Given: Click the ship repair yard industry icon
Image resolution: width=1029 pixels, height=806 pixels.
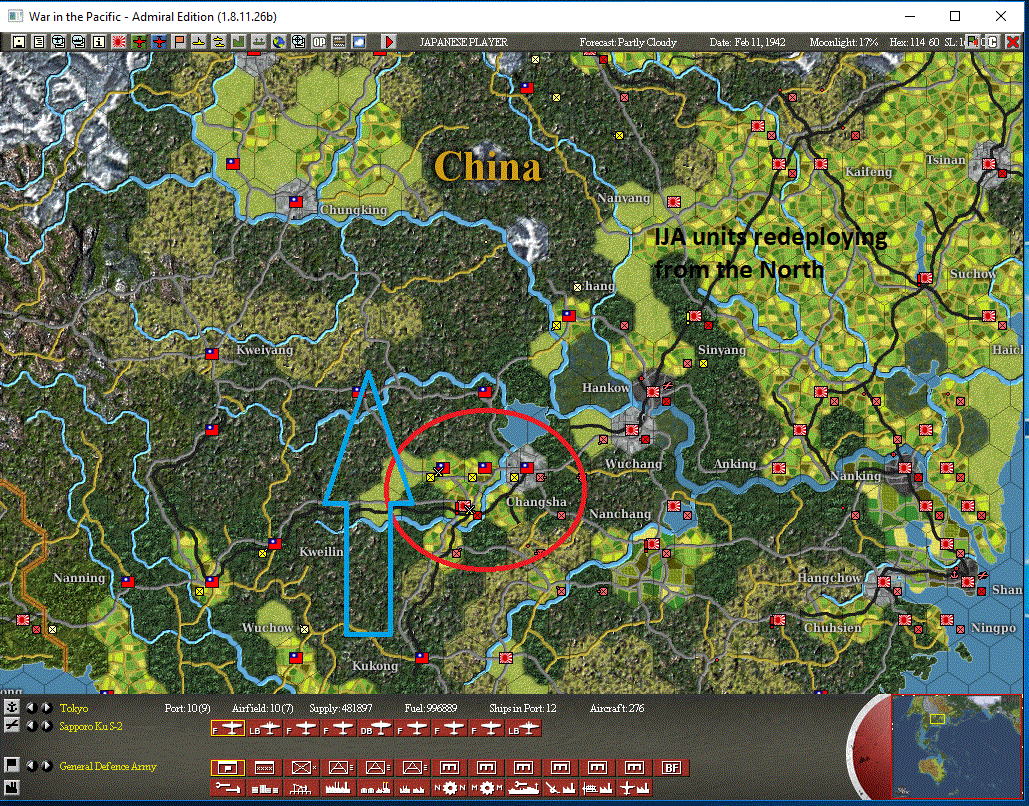Looking at the screenshot, I should click(x=524, y=787).
